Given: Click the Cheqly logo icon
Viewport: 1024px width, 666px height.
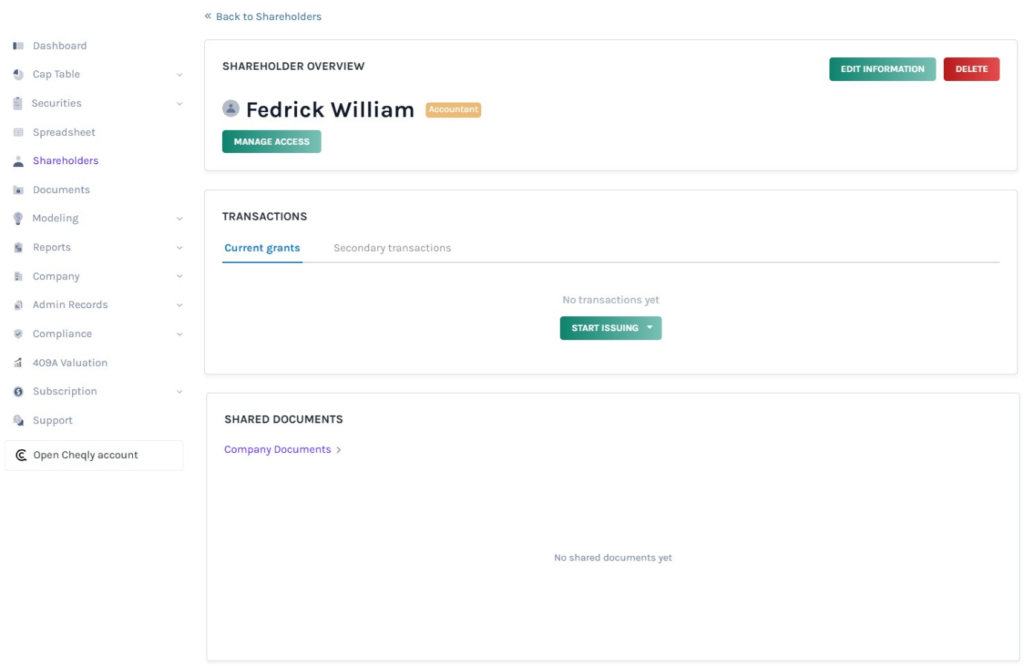Looking at the screenshot, I should click(x=21, y=455).
